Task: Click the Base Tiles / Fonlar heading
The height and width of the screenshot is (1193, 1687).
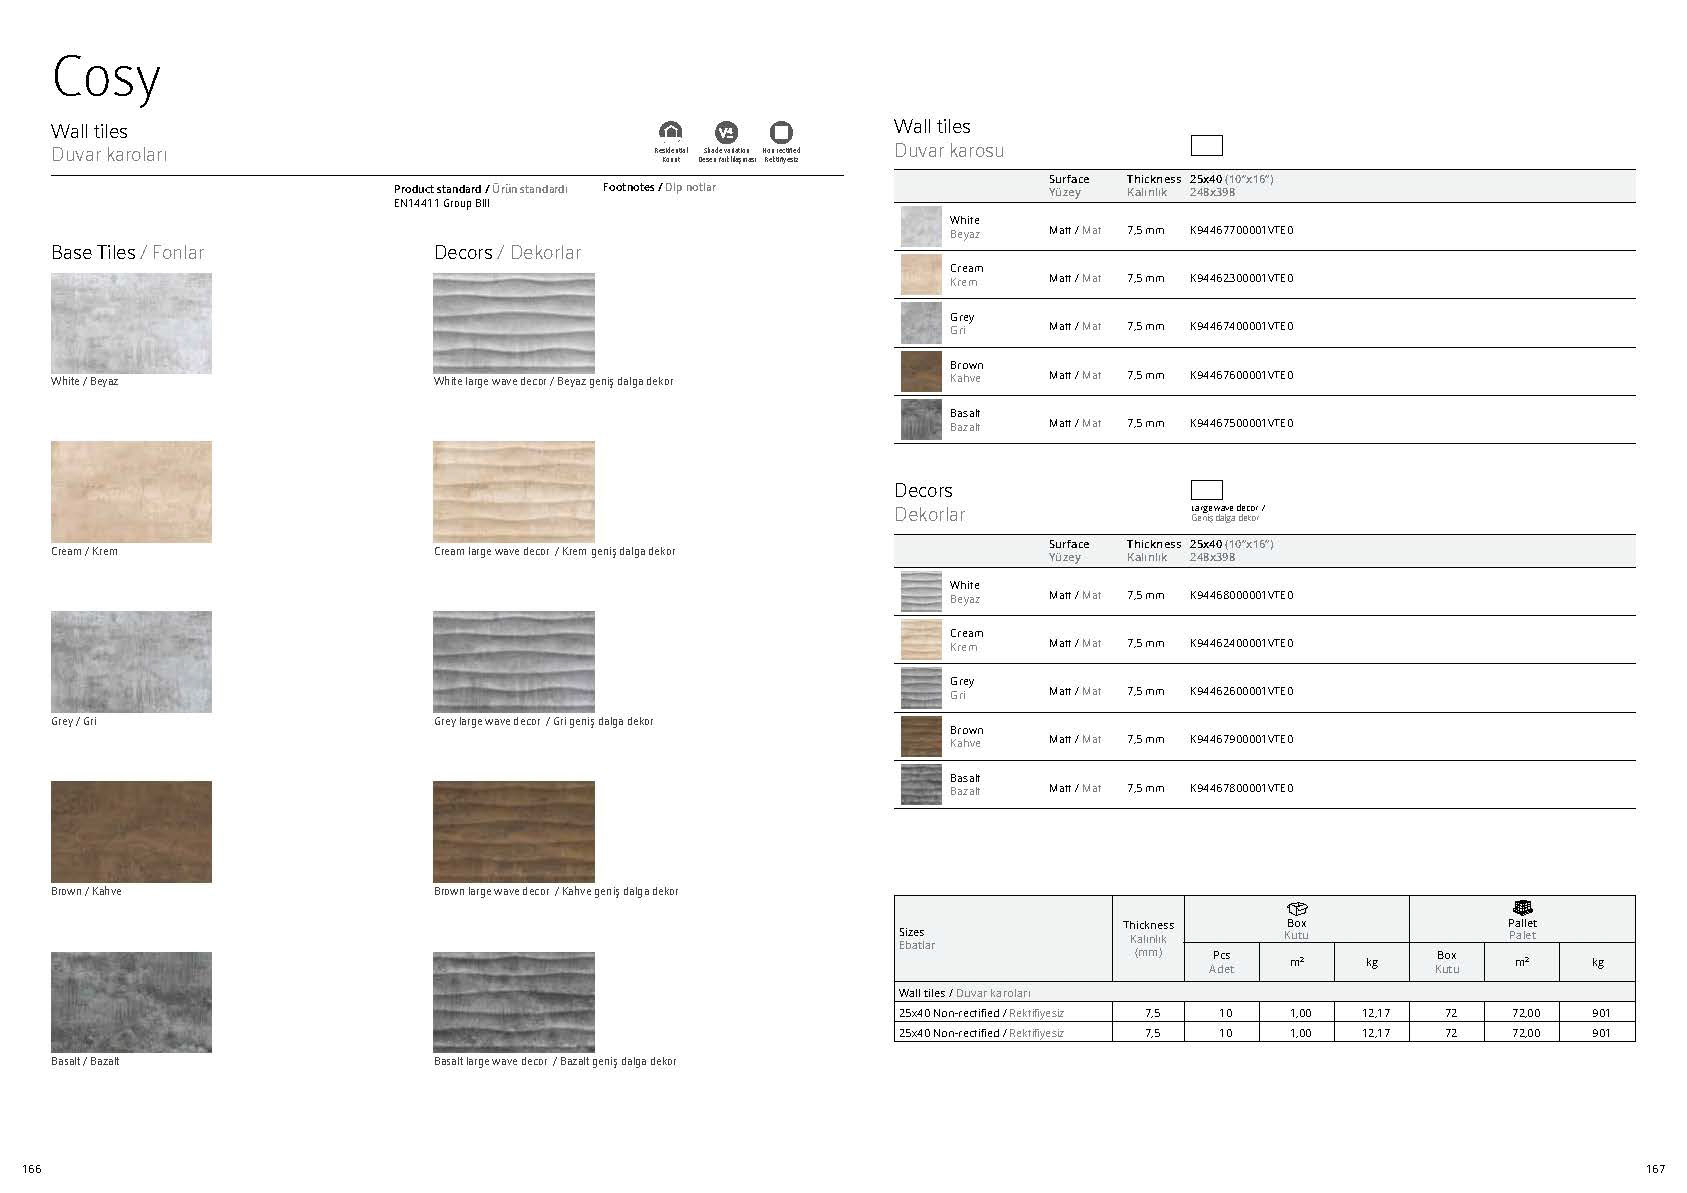Action: pos(128,252)
